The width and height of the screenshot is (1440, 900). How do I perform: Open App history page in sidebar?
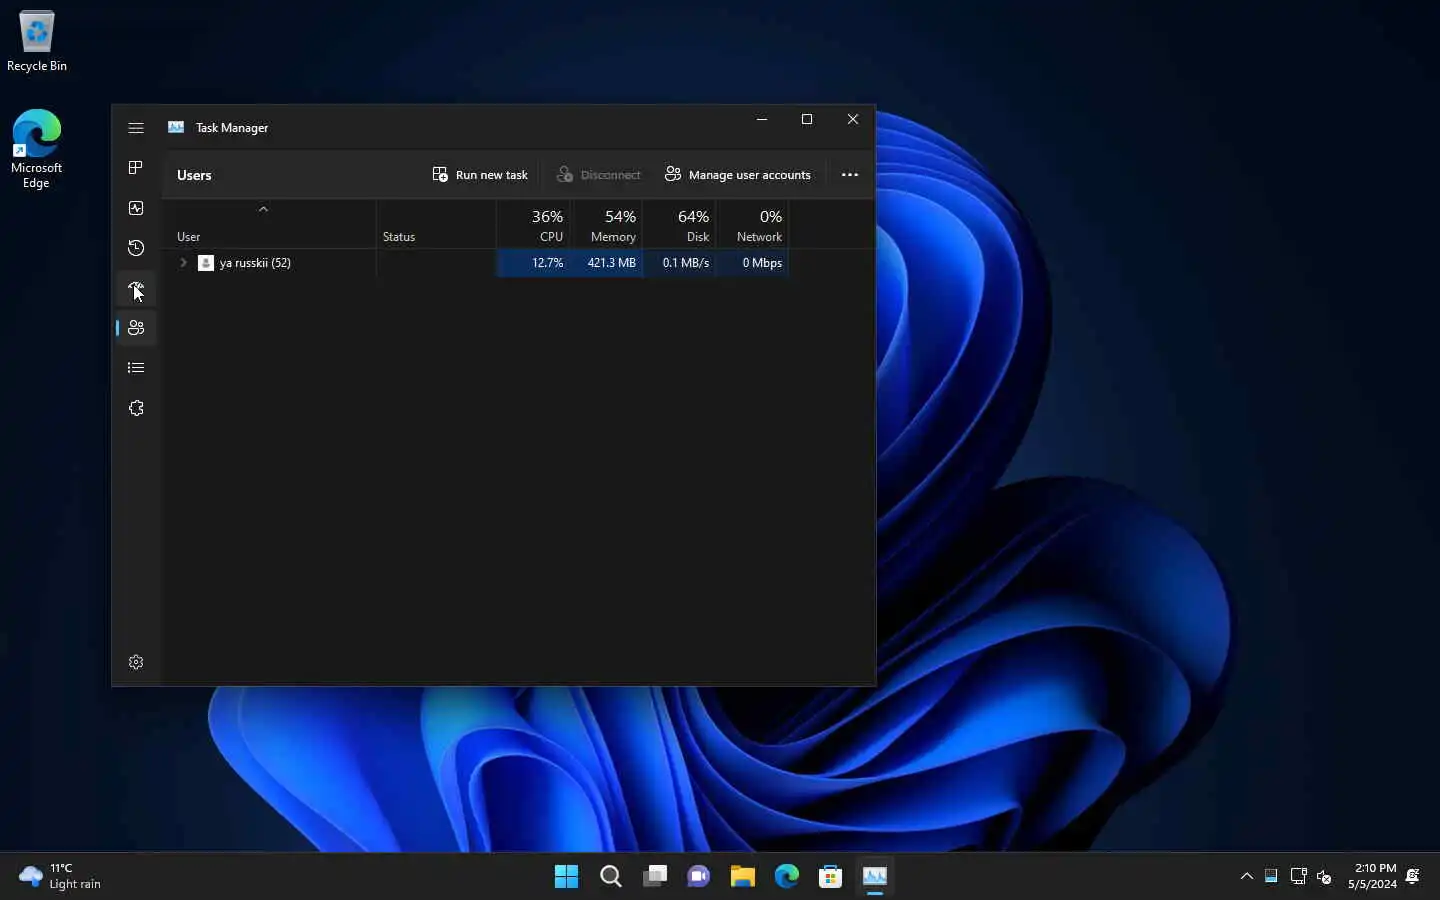click(136, 248)
